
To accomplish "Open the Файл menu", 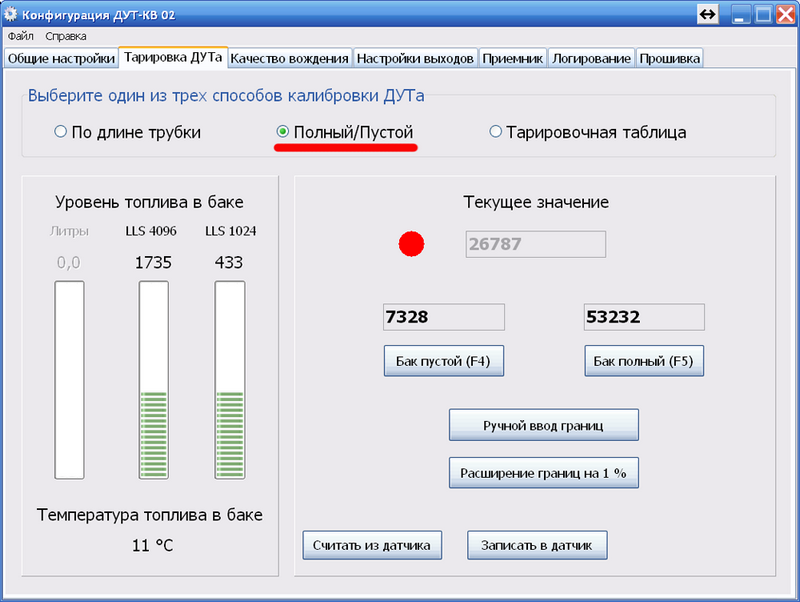I will click(x=20, y=36).
